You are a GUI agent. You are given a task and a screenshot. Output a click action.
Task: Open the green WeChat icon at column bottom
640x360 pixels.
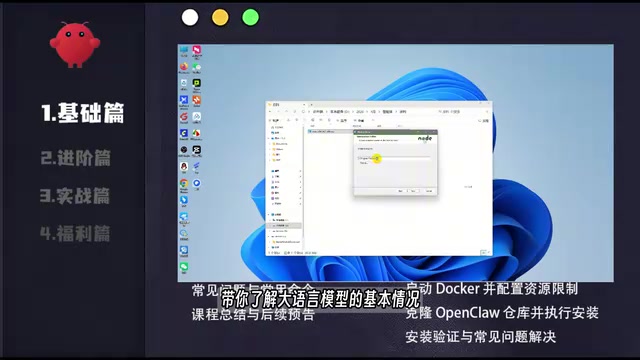(x=184, y=268)
